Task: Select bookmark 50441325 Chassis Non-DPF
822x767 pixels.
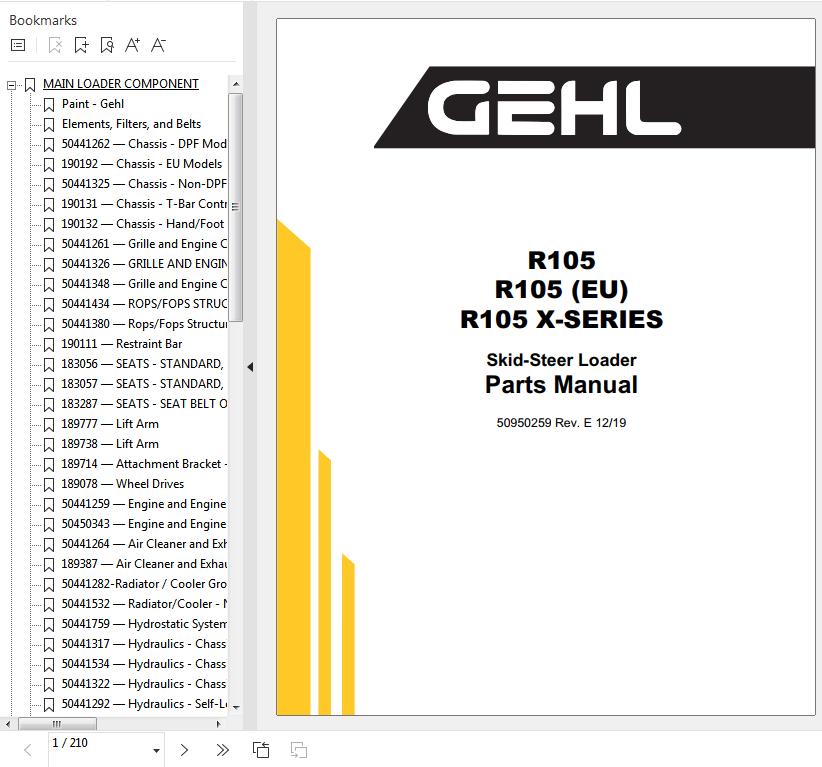Action: click(144, 183)
